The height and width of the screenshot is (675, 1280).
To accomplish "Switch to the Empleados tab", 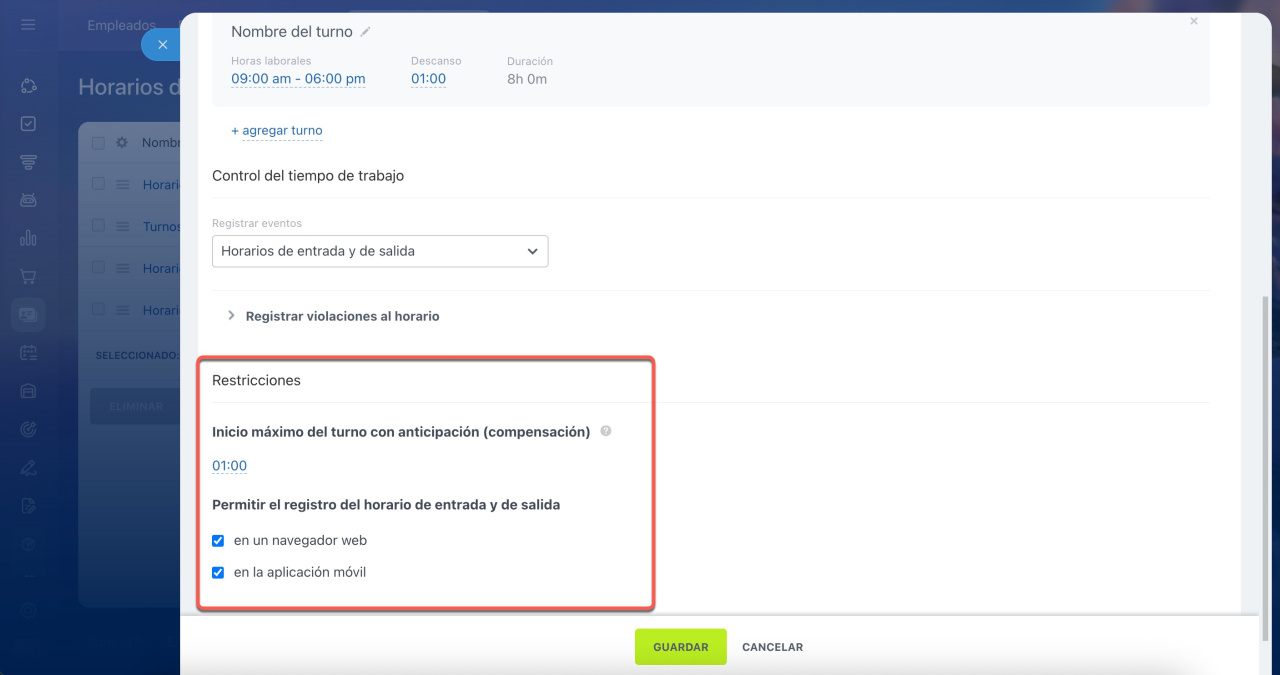I will click(122, 25).
